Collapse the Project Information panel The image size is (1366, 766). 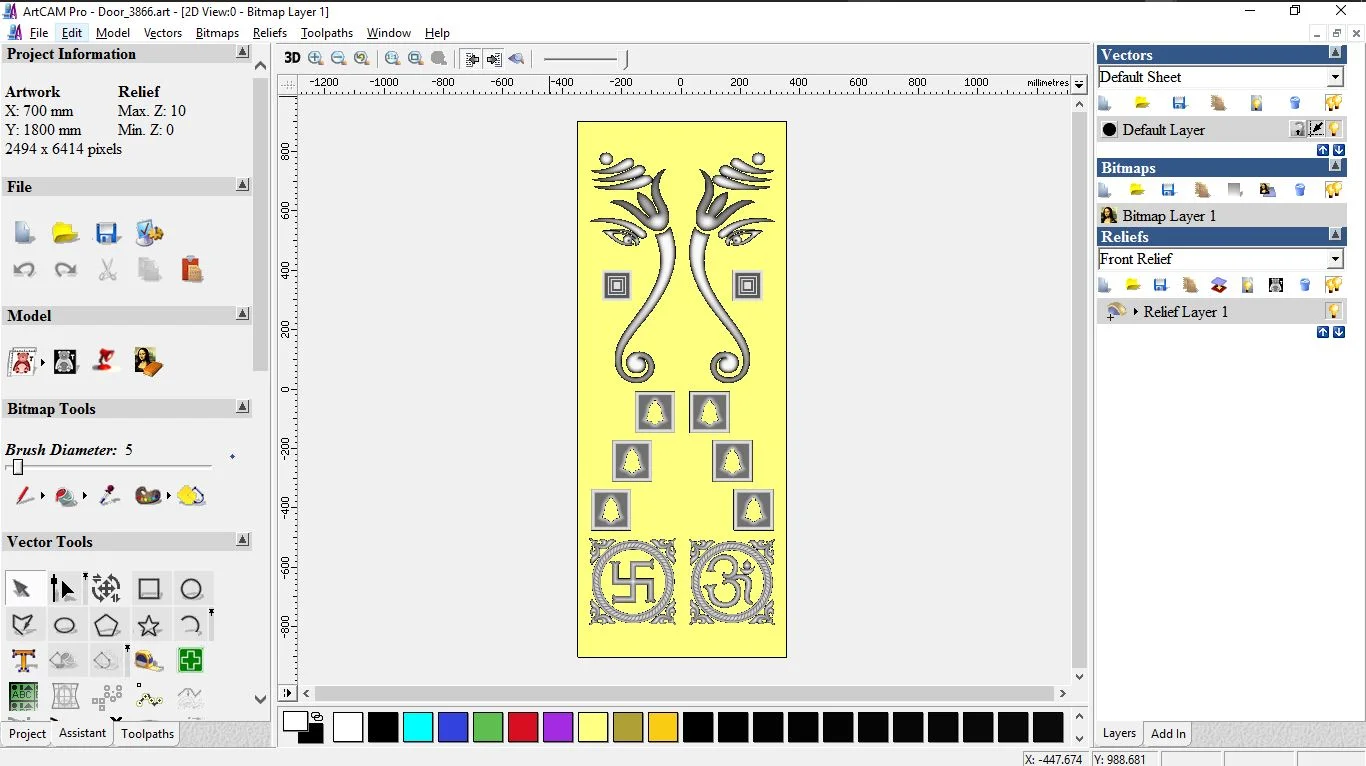point(243,52)
